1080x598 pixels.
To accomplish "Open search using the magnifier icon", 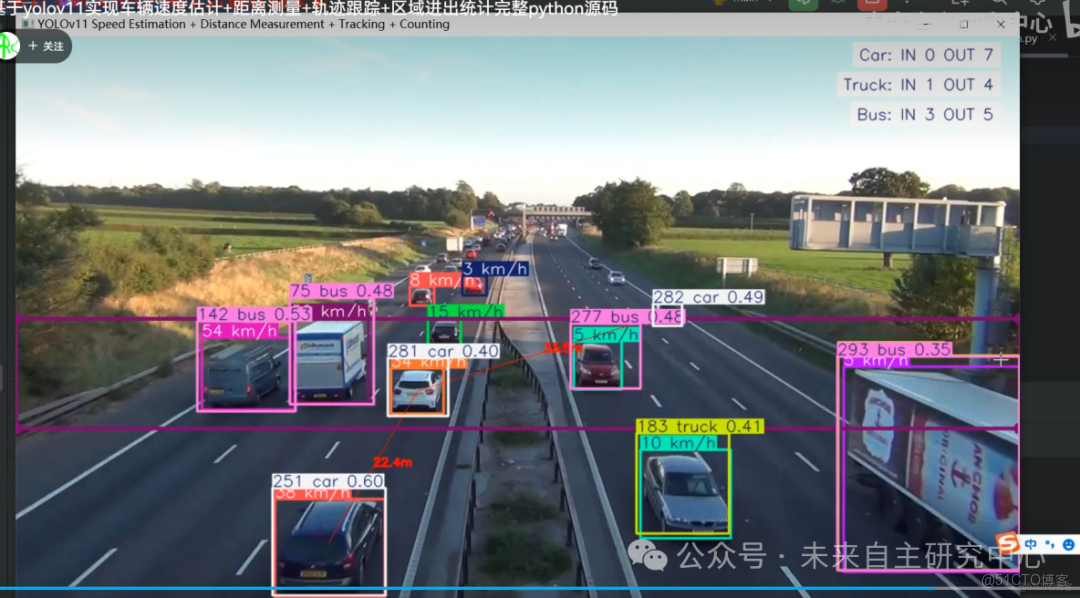I will 1000,4.
